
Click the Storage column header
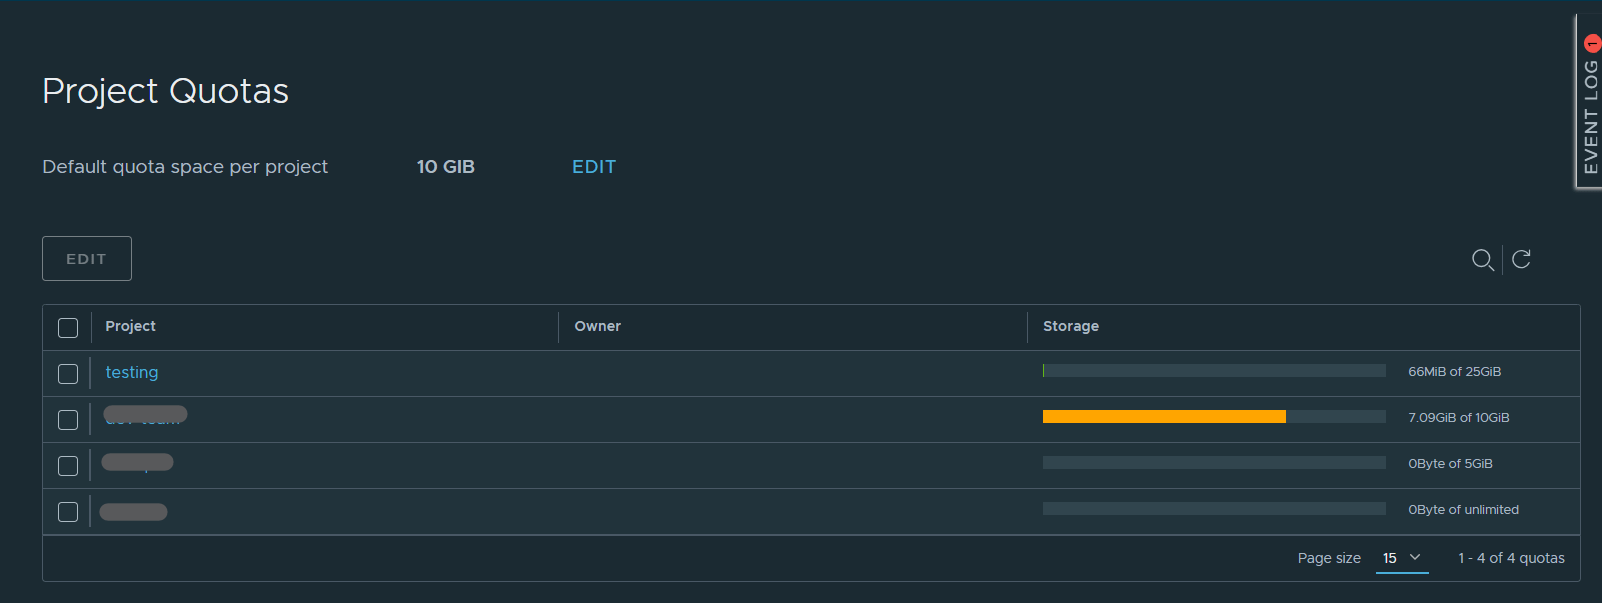1070,326
